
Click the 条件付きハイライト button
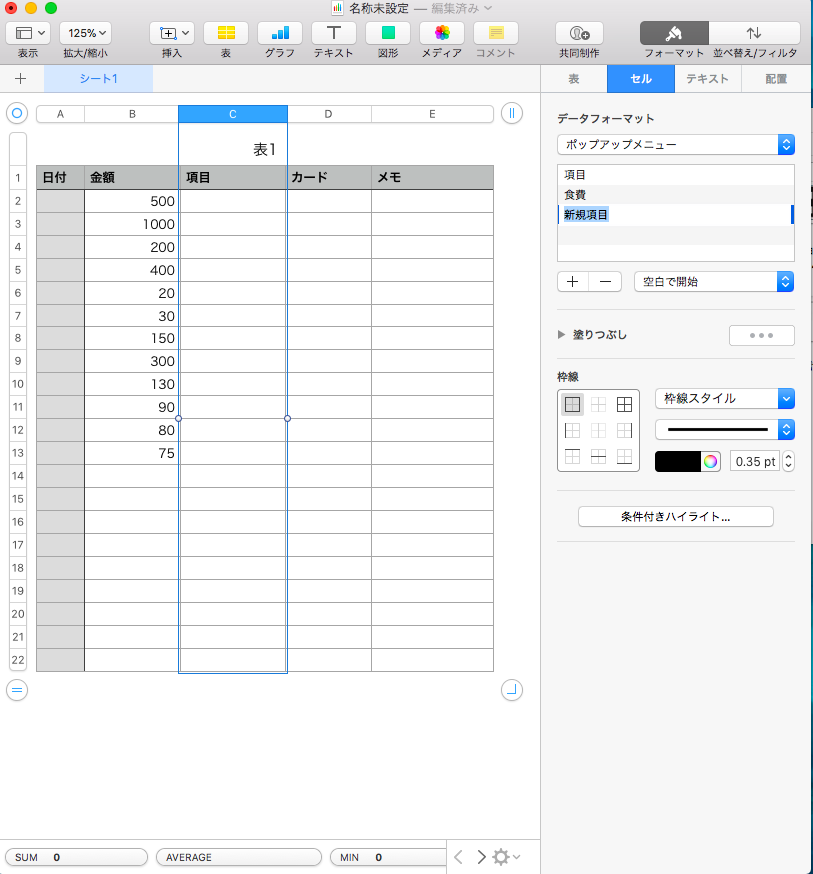(675, 516)
